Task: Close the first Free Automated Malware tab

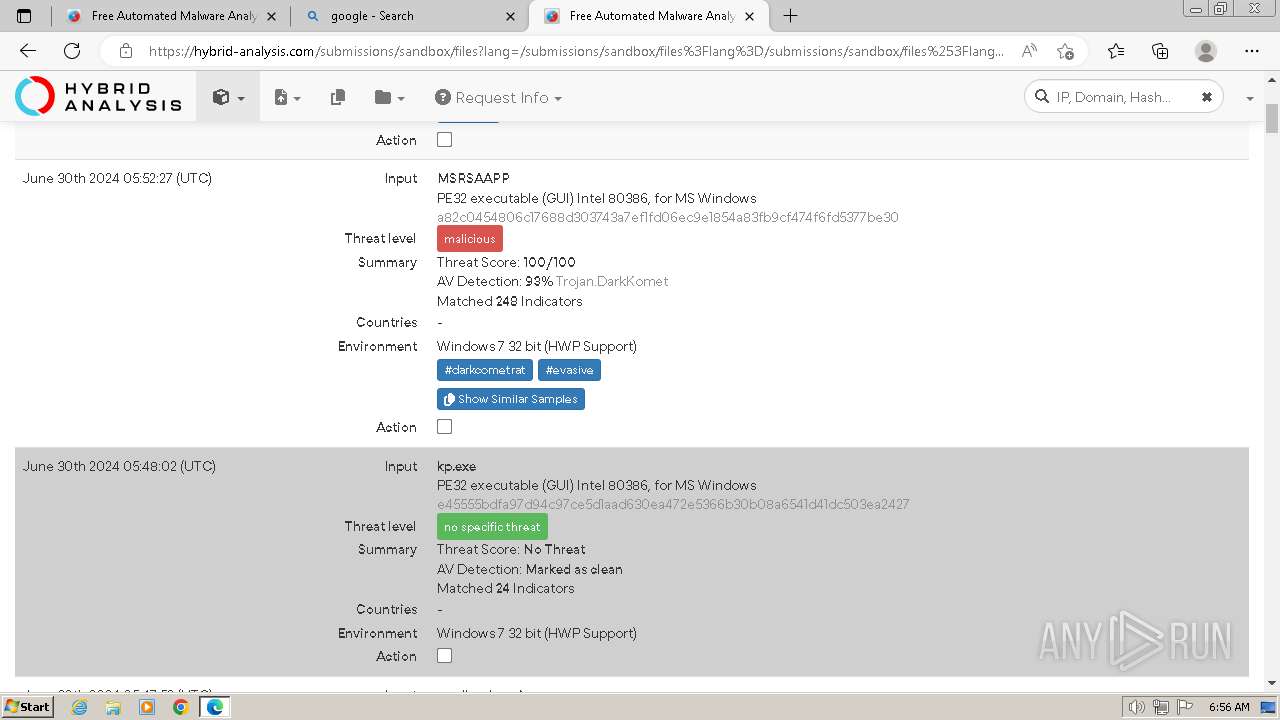Action: pyautogui.click(x=272, y=16)
